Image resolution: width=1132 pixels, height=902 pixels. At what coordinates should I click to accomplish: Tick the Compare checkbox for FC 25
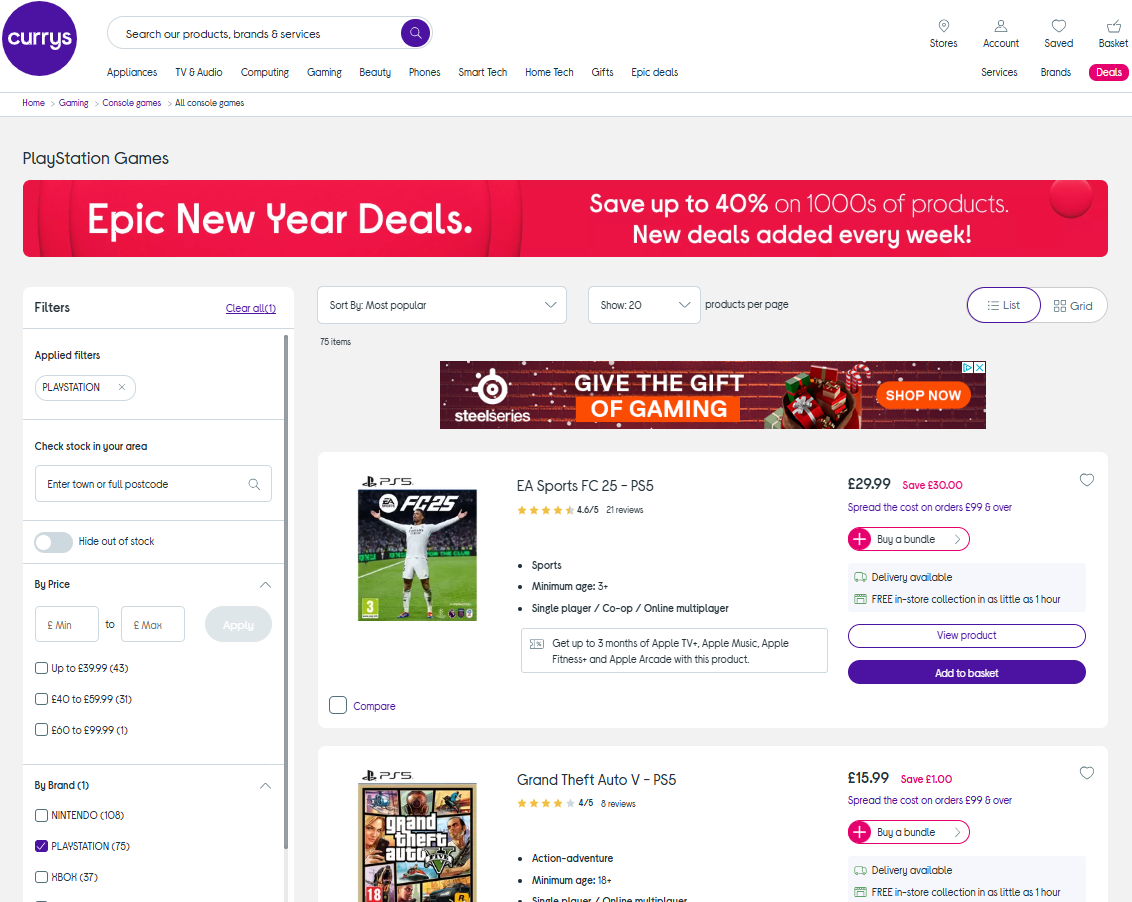coord(338,705)
